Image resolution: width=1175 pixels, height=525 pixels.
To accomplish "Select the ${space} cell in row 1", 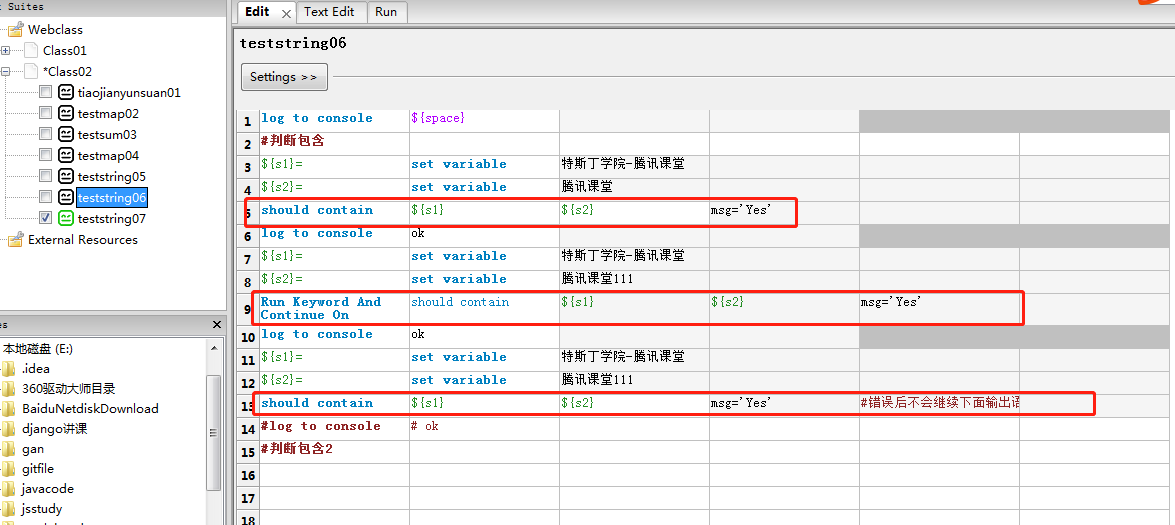I will coord(484,119).
